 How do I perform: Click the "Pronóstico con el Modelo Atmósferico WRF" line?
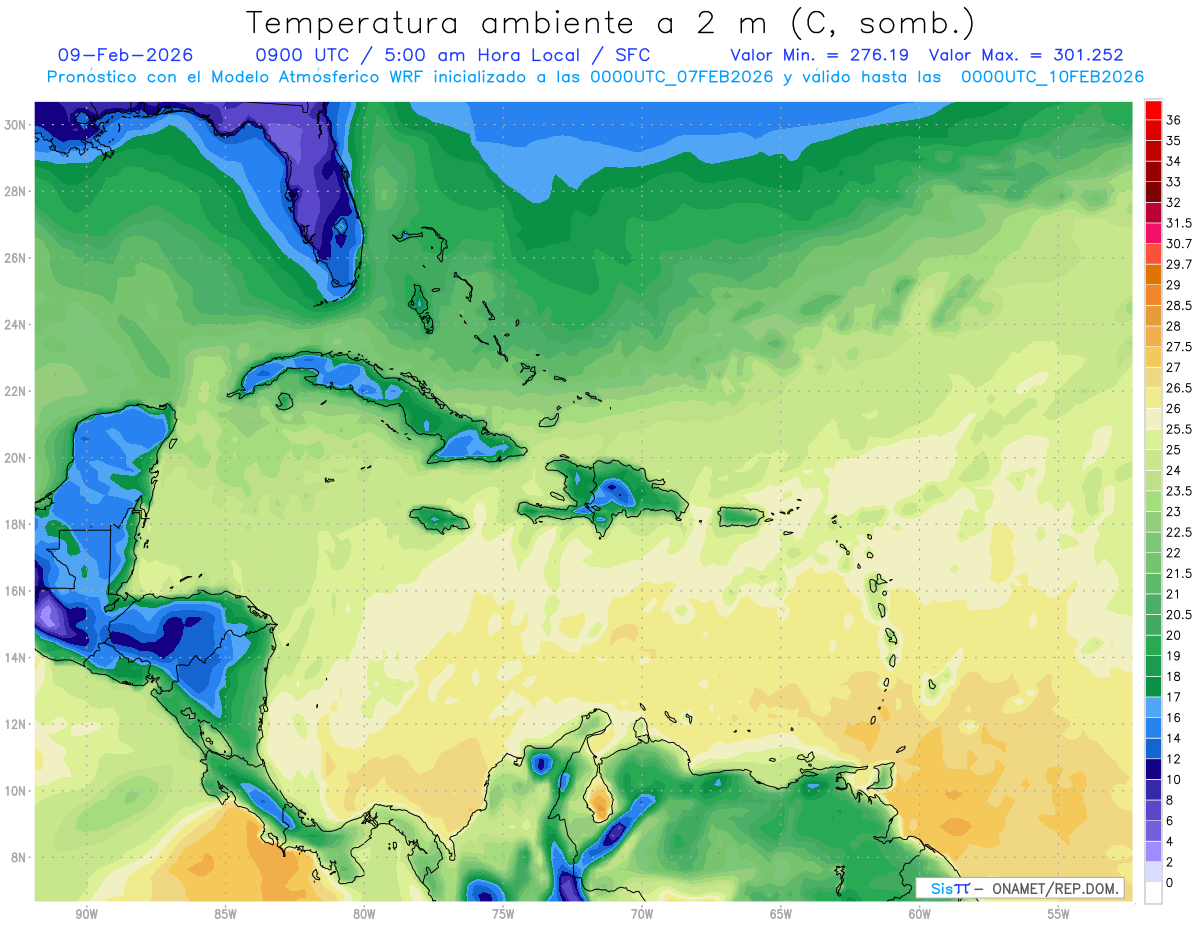coord(236,76)
